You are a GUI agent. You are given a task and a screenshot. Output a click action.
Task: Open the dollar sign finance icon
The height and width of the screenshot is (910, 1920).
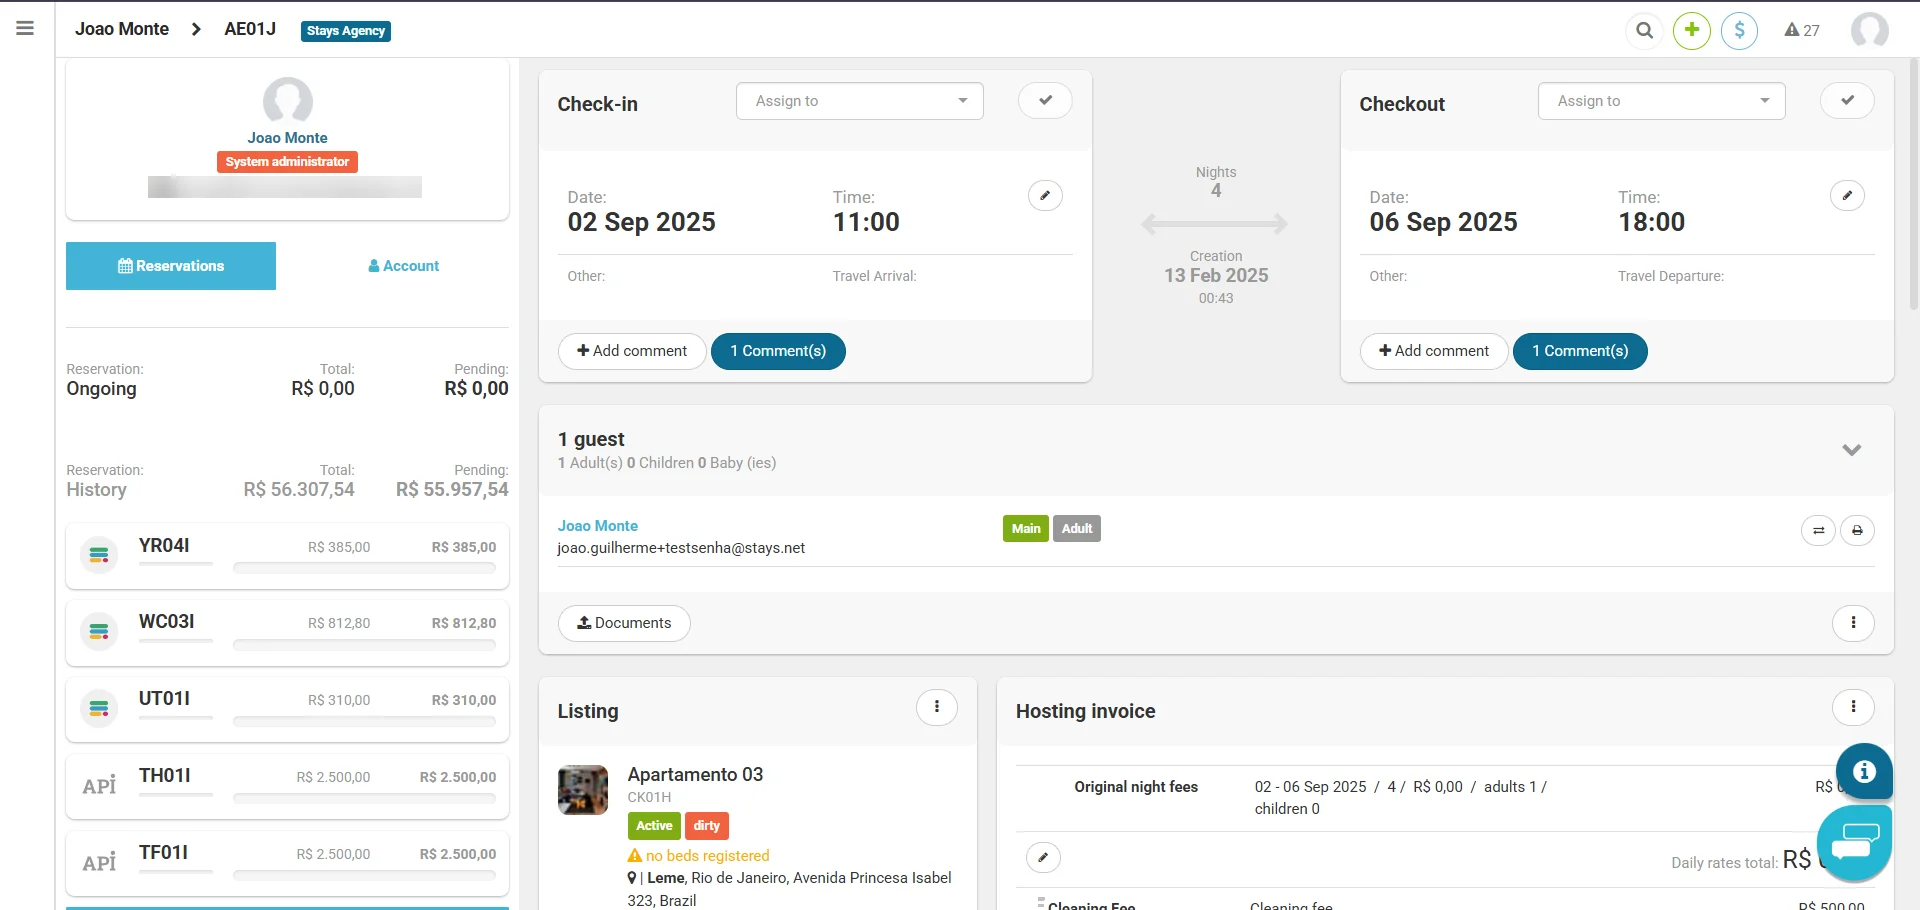(1740, 30)
